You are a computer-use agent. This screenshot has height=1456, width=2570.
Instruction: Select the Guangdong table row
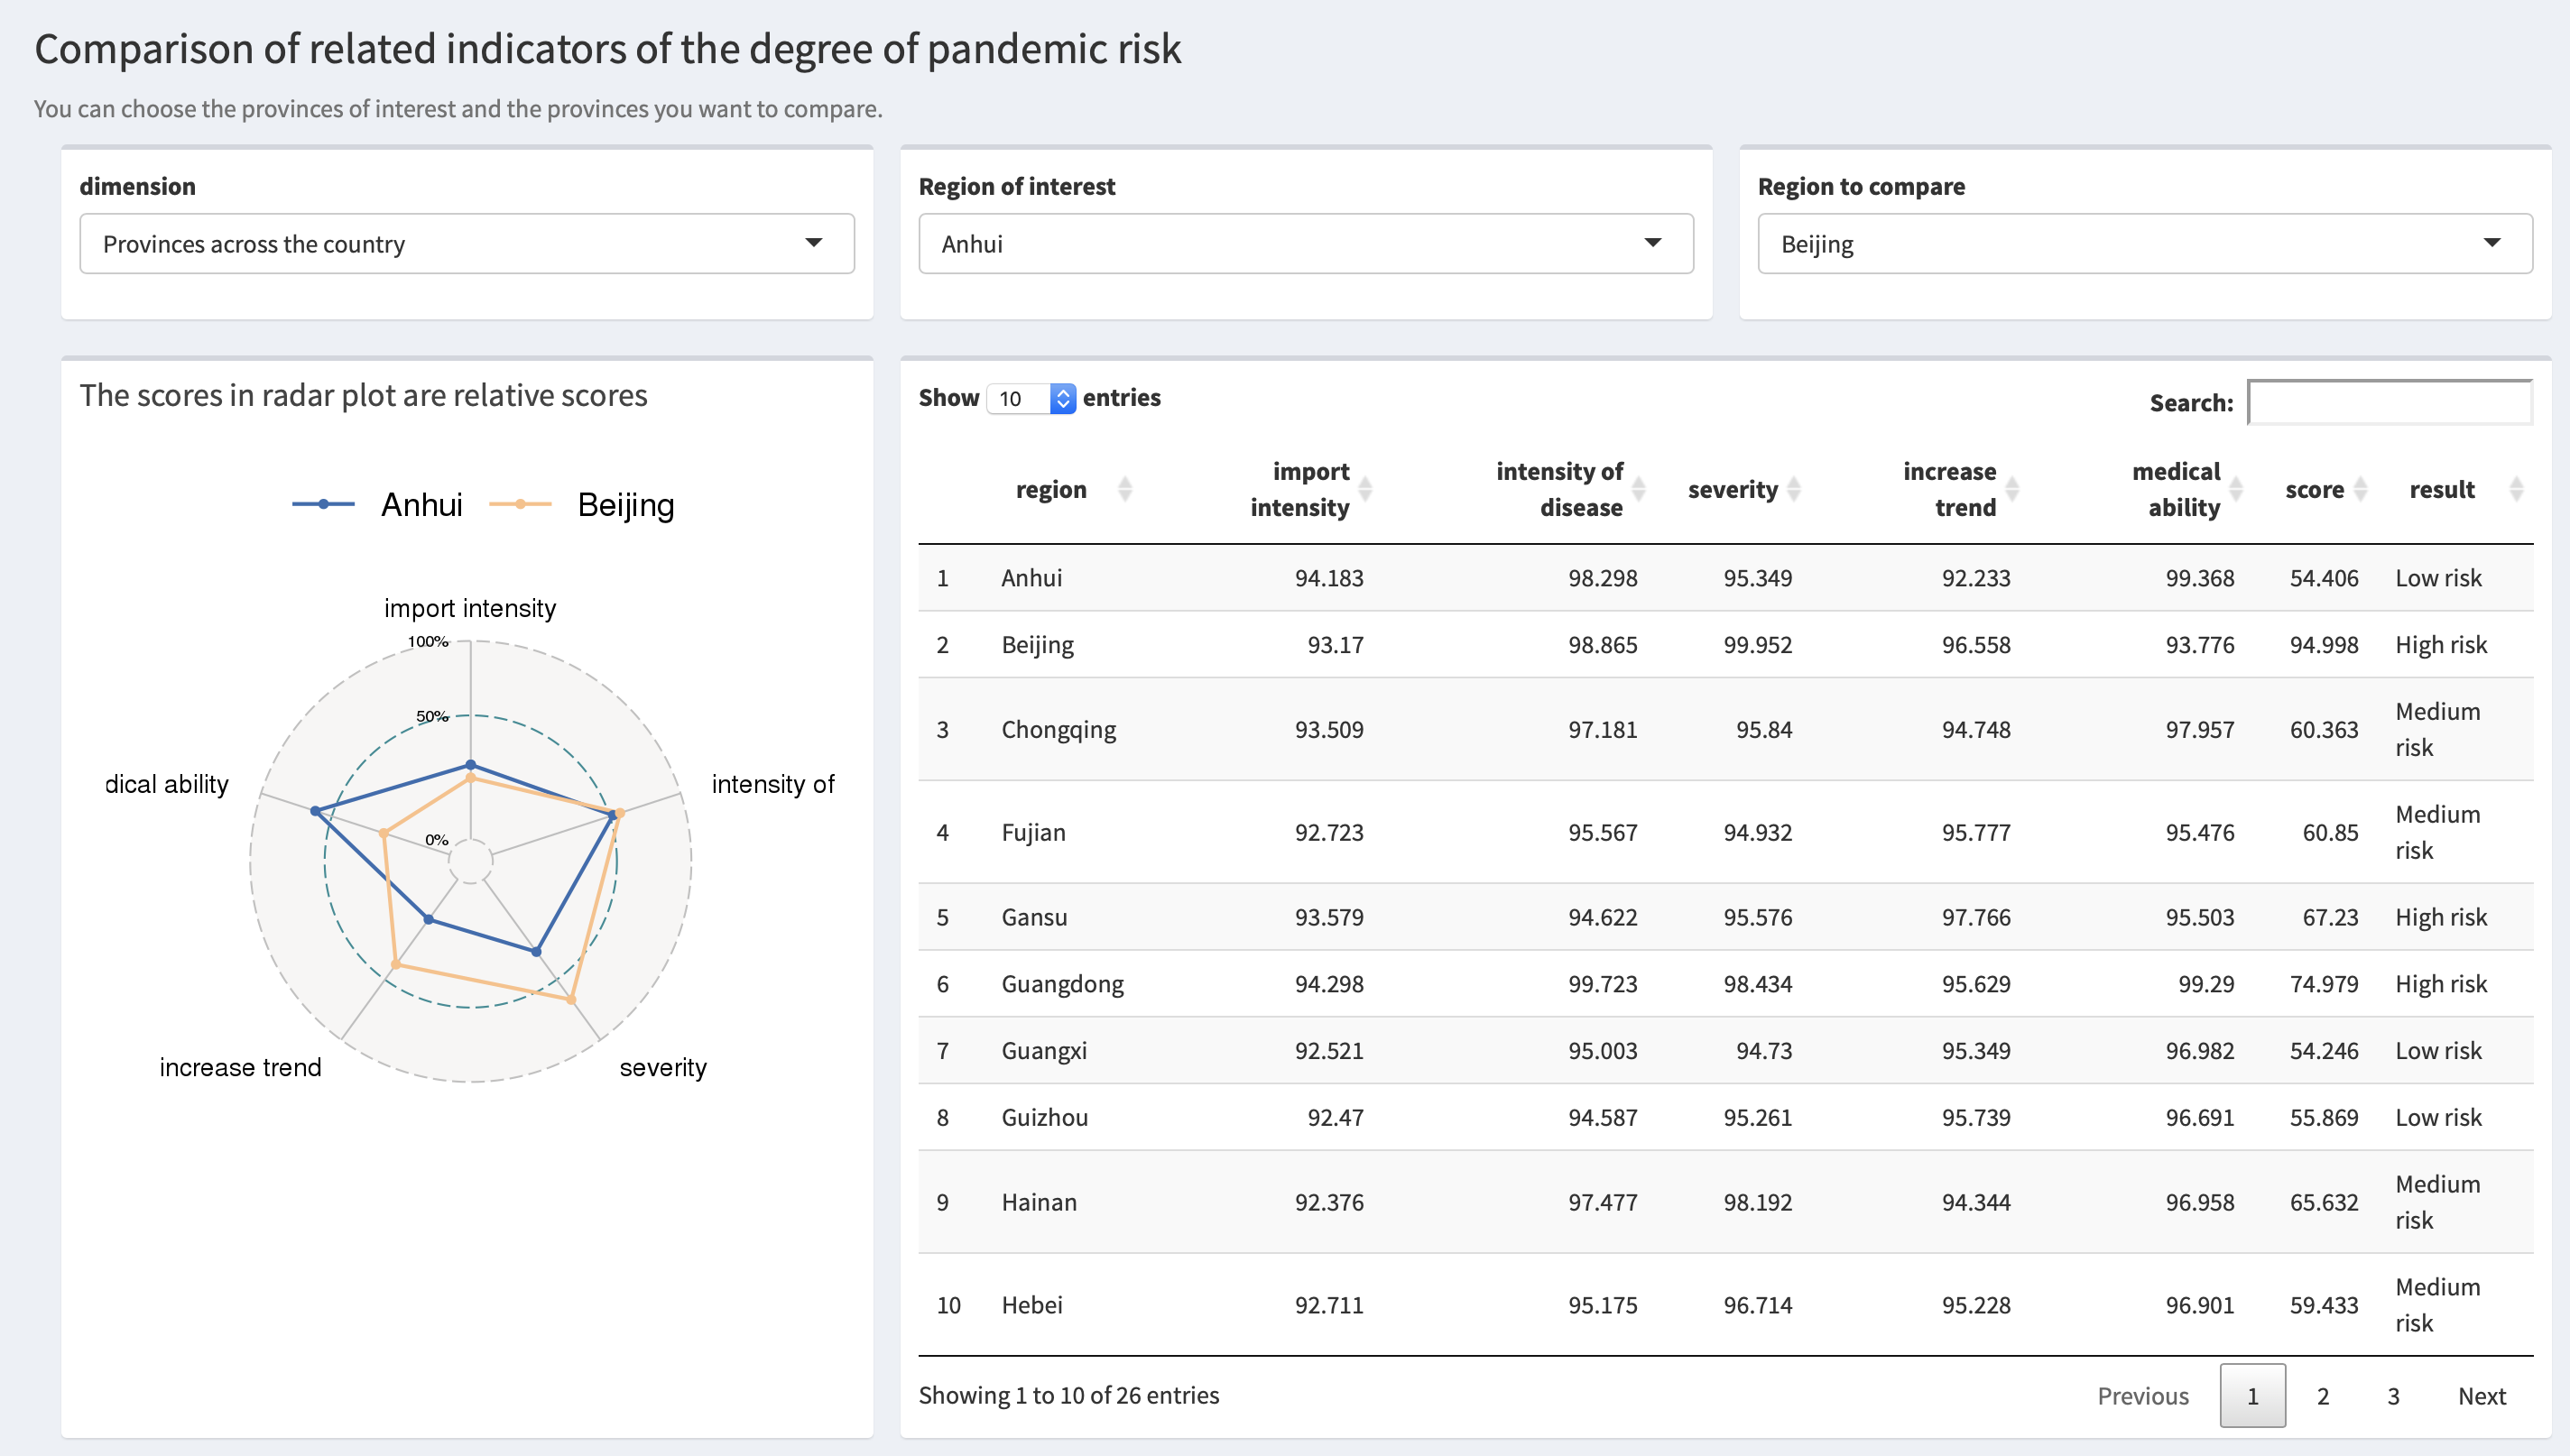coord(1062,984)
